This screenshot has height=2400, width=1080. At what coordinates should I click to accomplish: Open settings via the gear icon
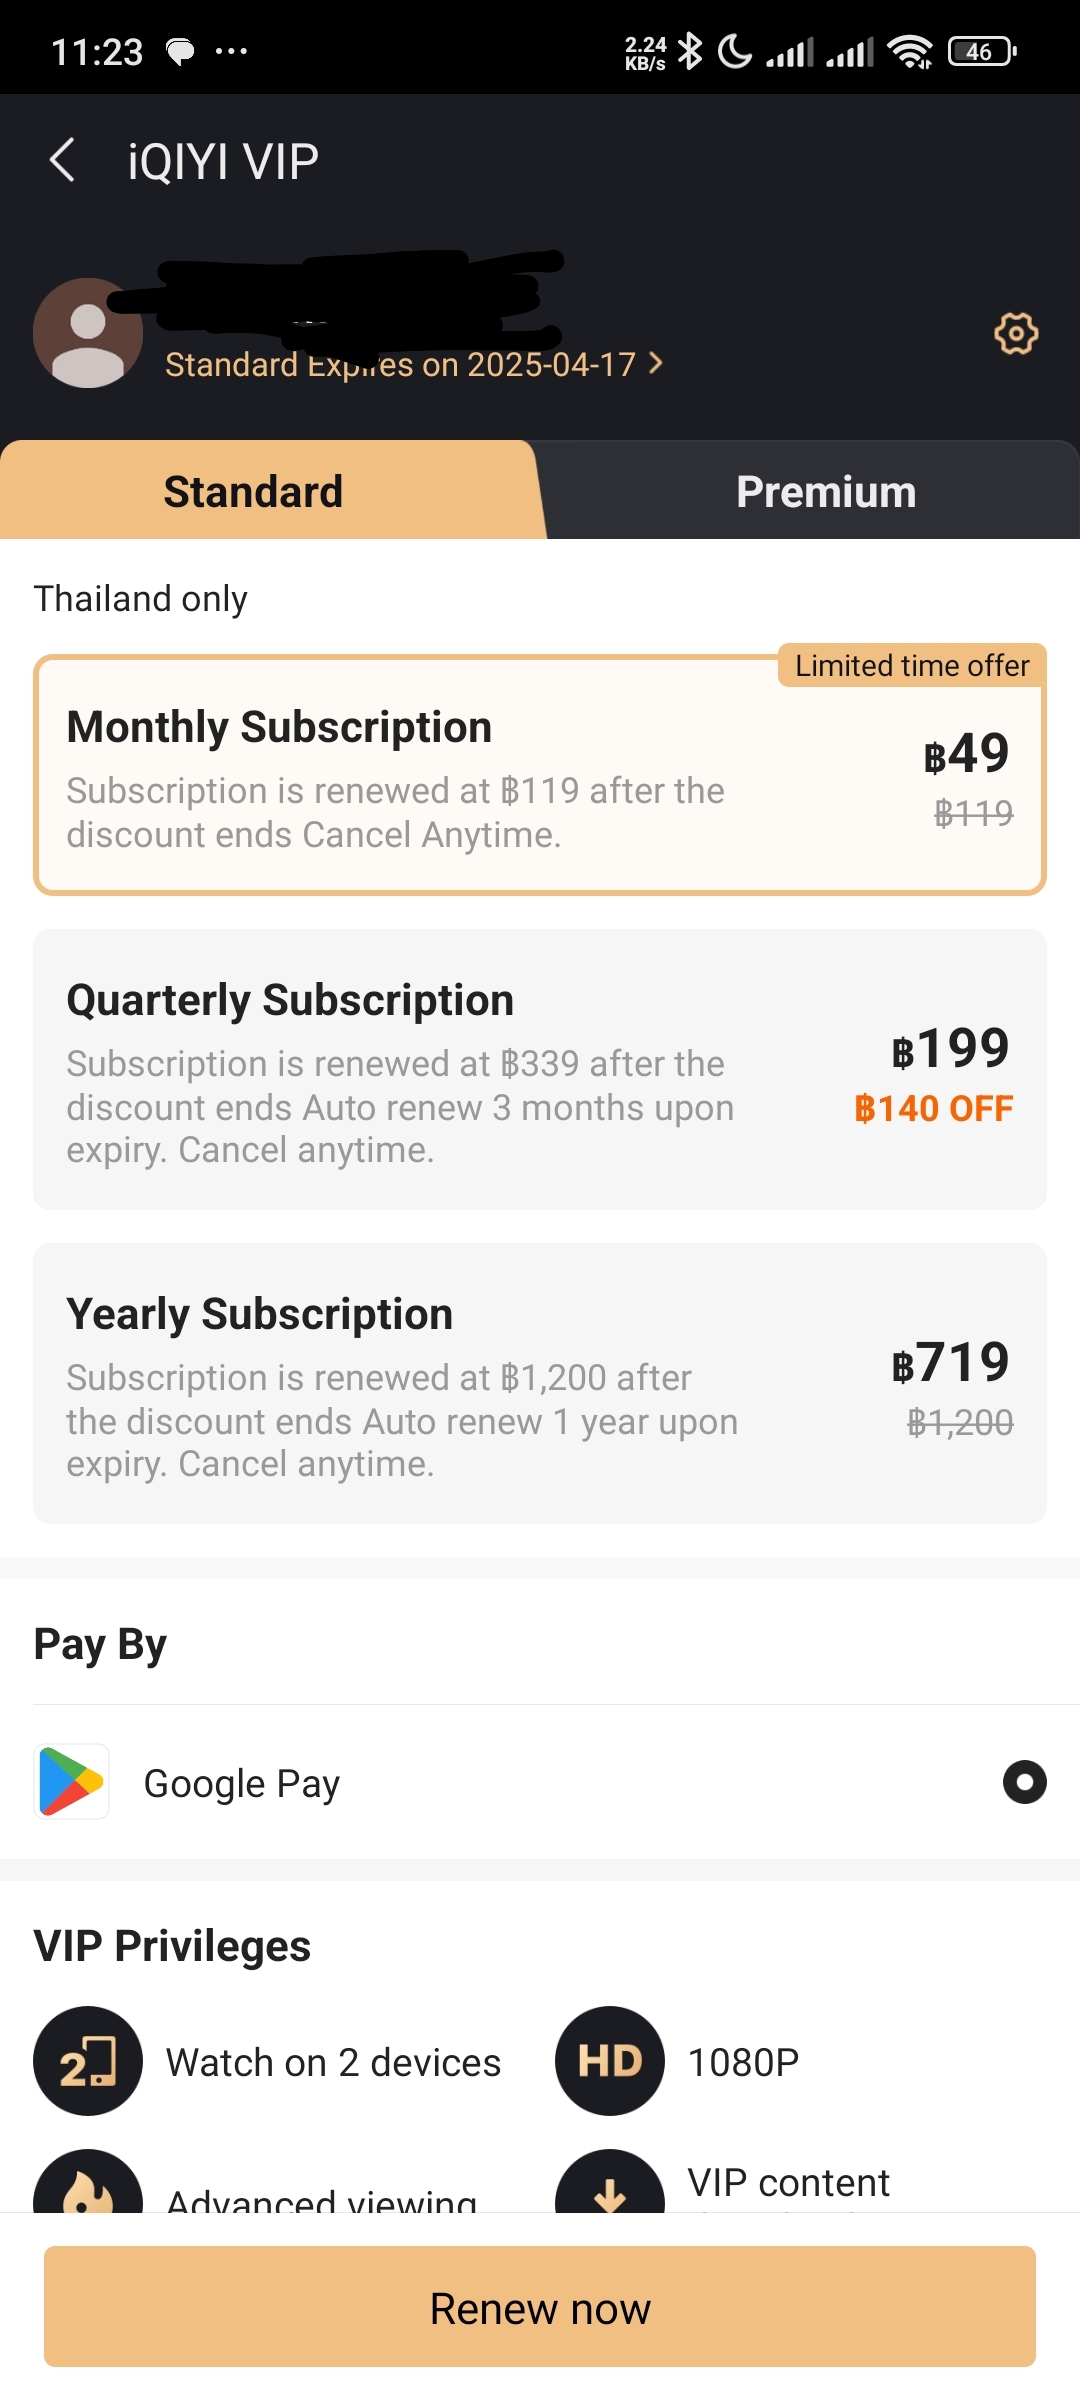point(1016,333)
